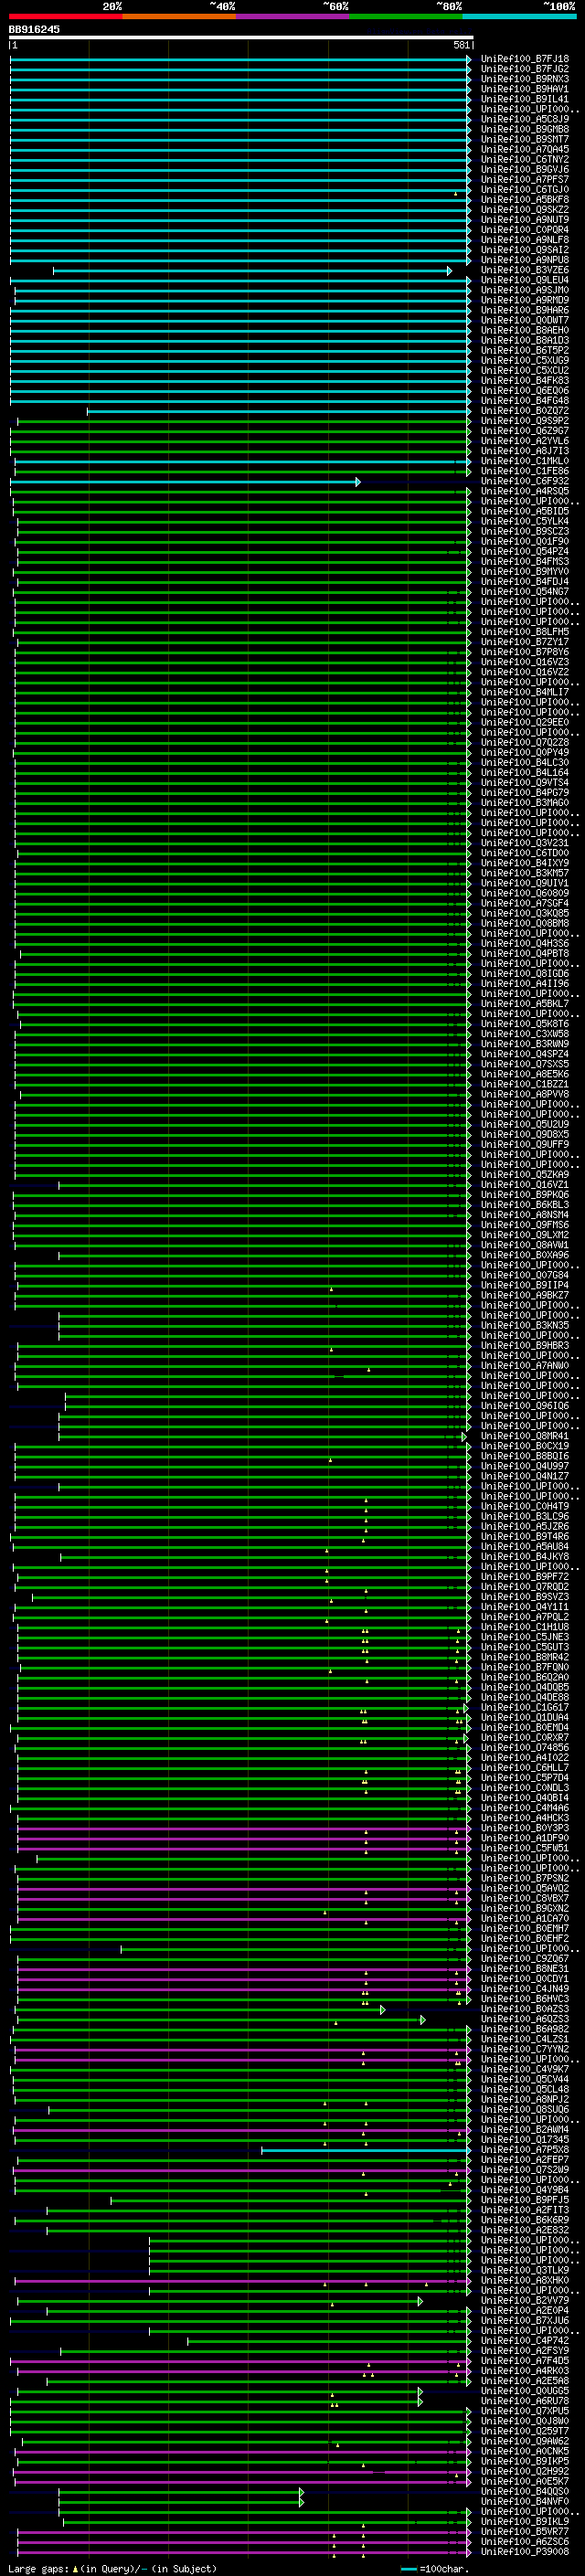Click label UniRef100_Q7S2W9
585x2576 pixels.
click(x=524, y=2170)
